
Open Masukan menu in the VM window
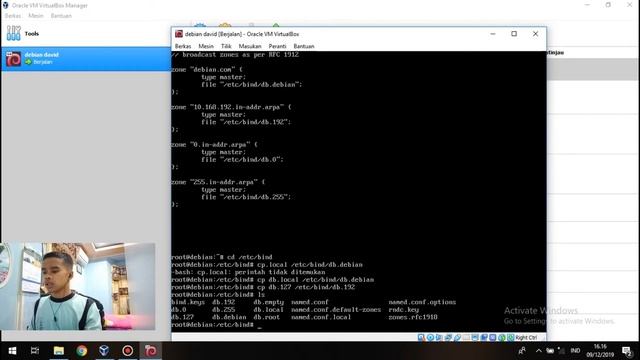pos(250,46)
